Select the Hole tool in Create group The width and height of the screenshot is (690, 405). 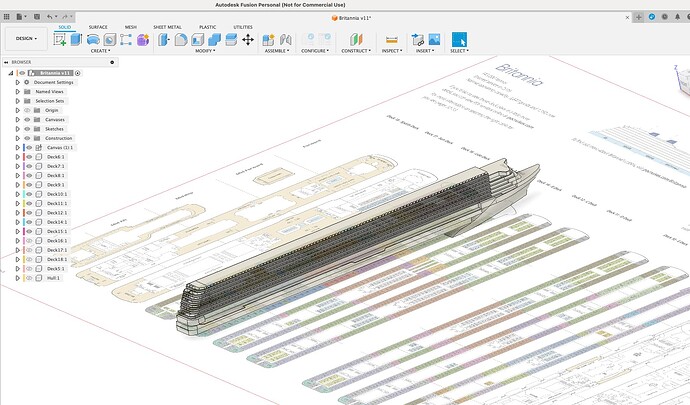click(110, 40)
